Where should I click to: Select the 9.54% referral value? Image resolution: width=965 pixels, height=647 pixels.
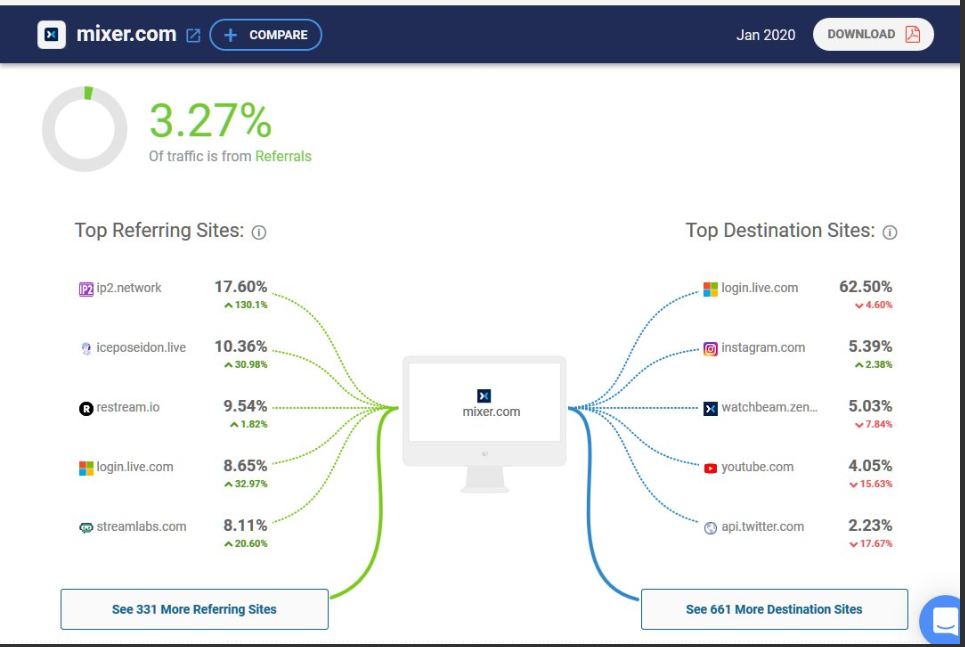(245, 406)
